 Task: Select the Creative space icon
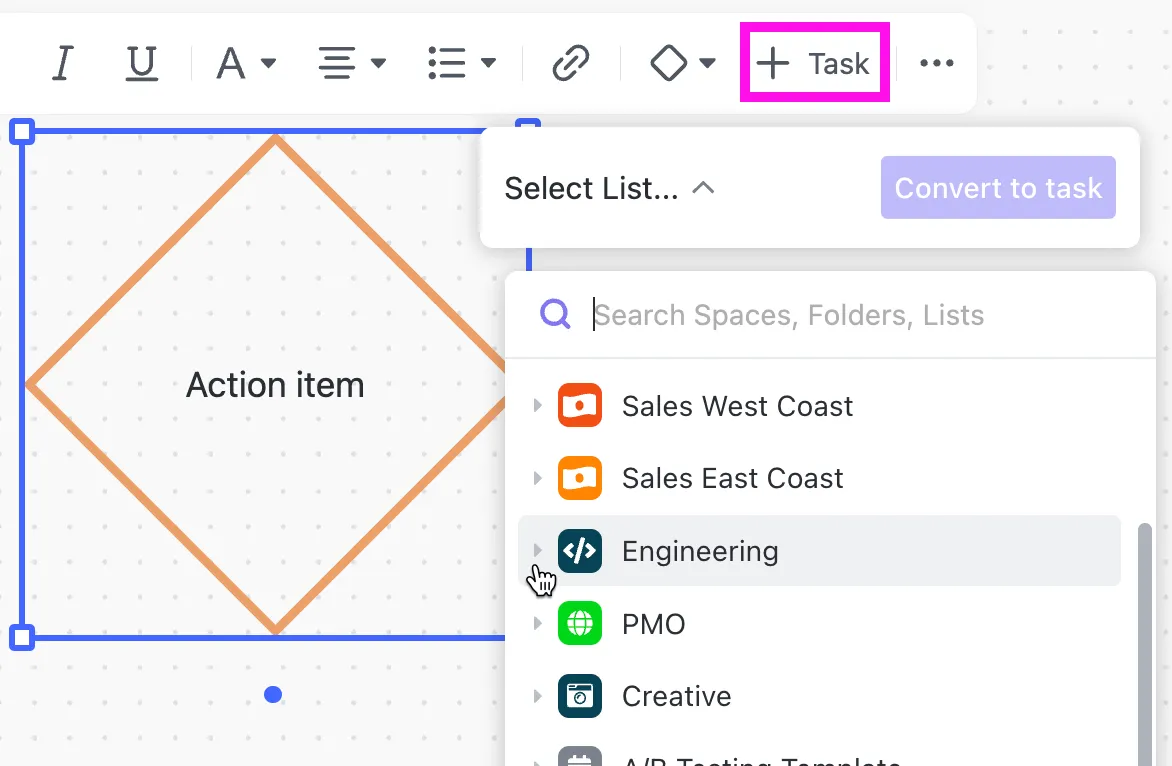click(579, 696)
